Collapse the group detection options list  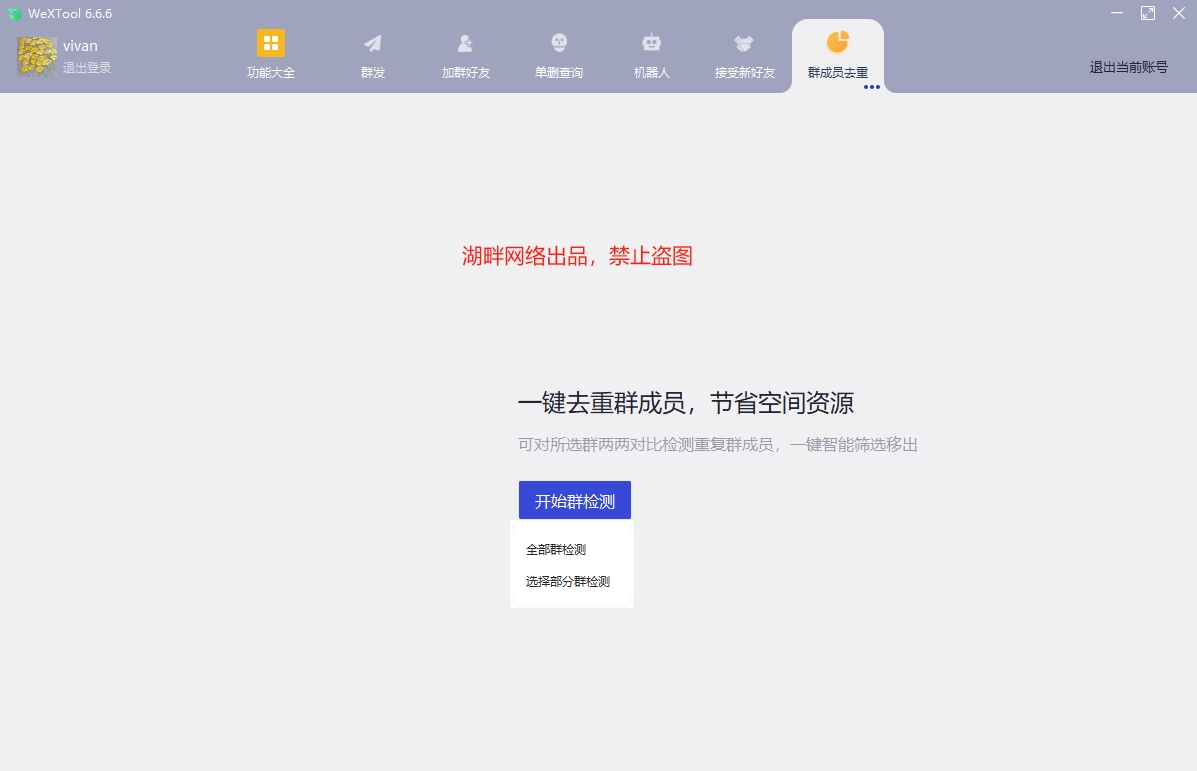pyautogui.click(x=574, y=500)
